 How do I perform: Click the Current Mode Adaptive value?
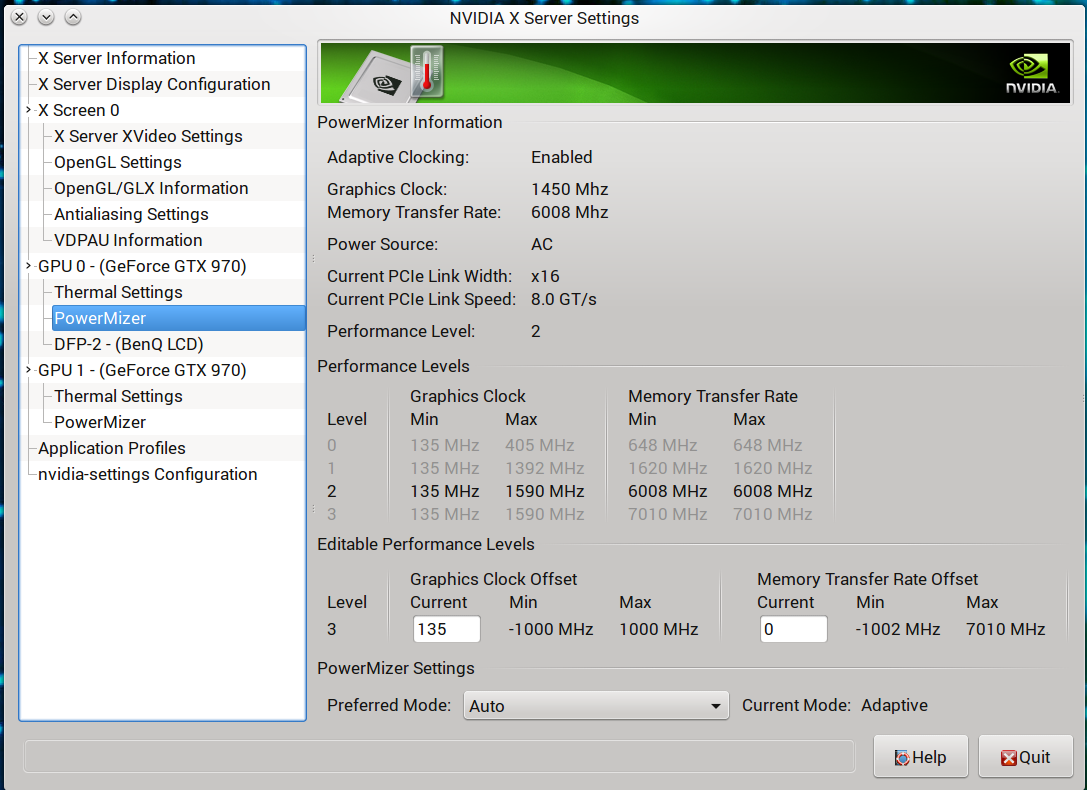pyautogui.click(x=894, y=705)
